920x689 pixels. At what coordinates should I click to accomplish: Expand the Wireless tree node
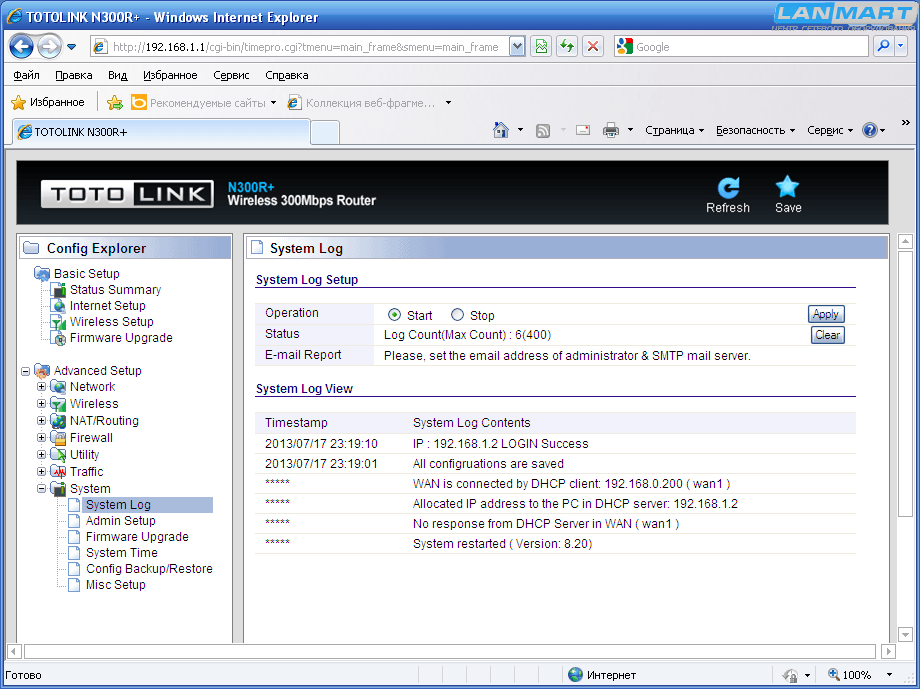[41, 404]
